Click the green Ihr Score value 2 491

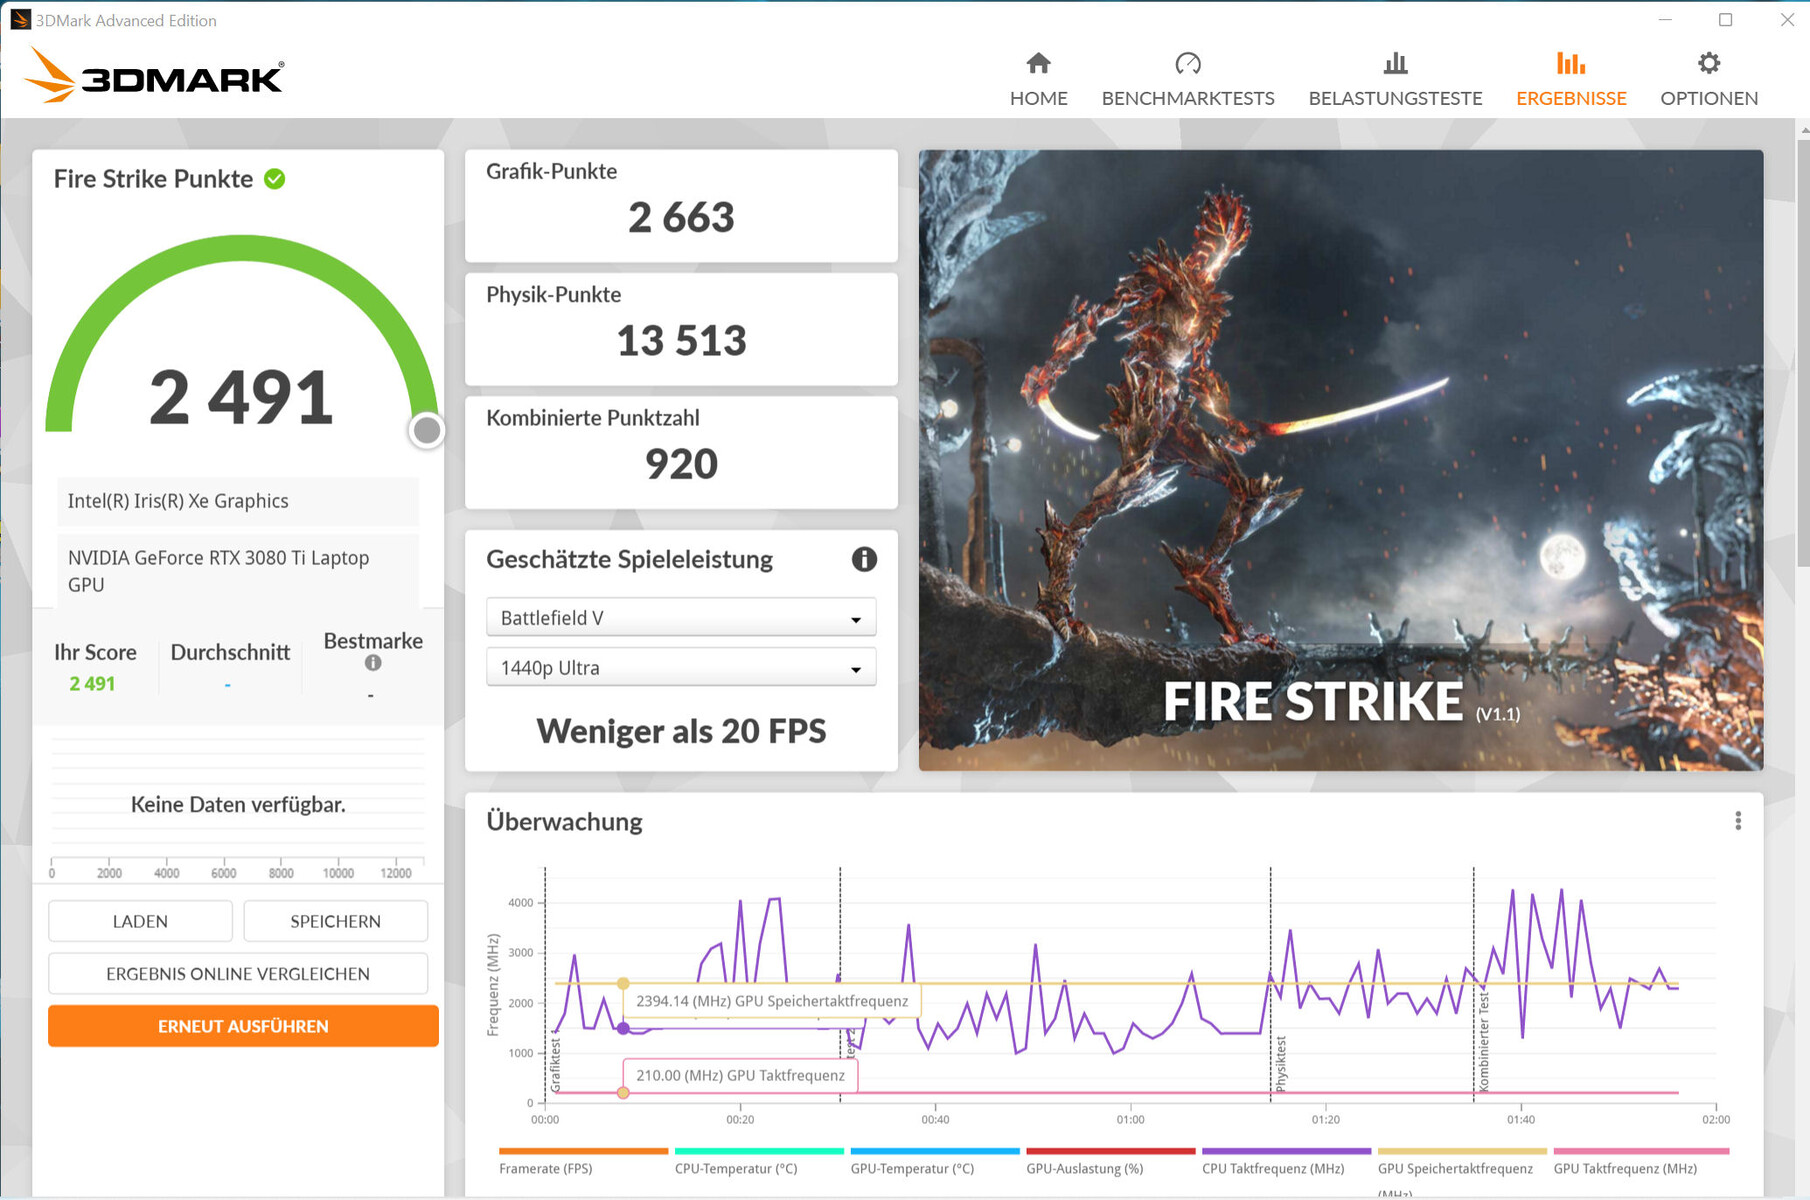92,684
